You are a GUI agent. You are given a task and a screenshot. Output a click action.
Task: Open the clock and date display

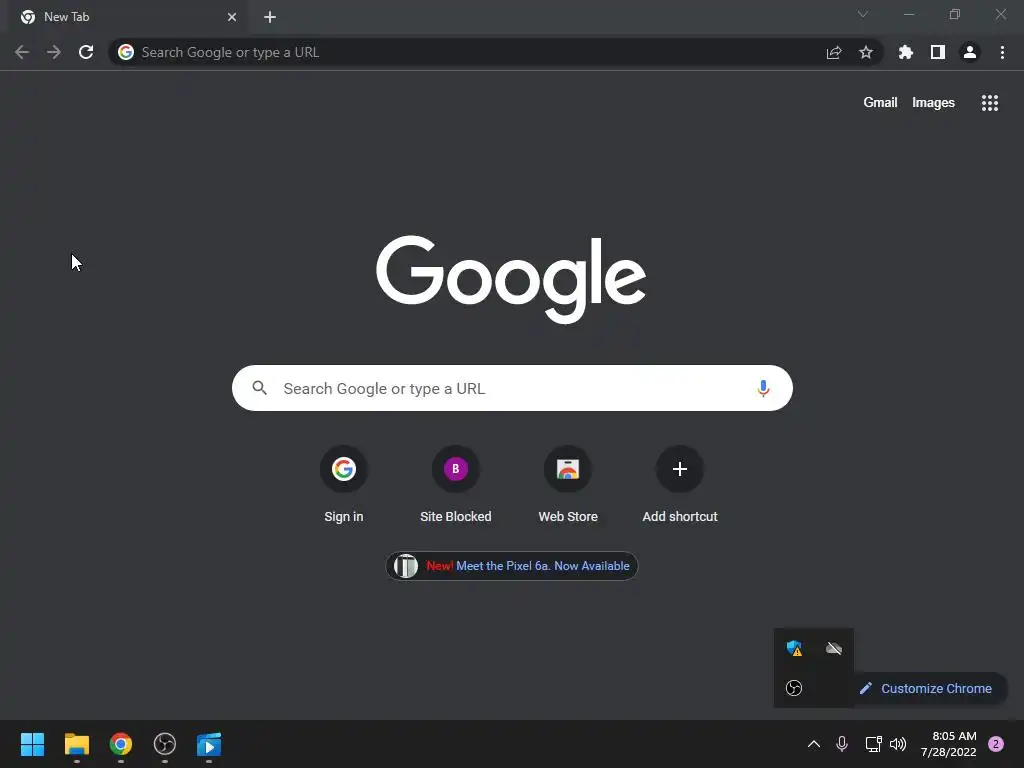(949, 744)
